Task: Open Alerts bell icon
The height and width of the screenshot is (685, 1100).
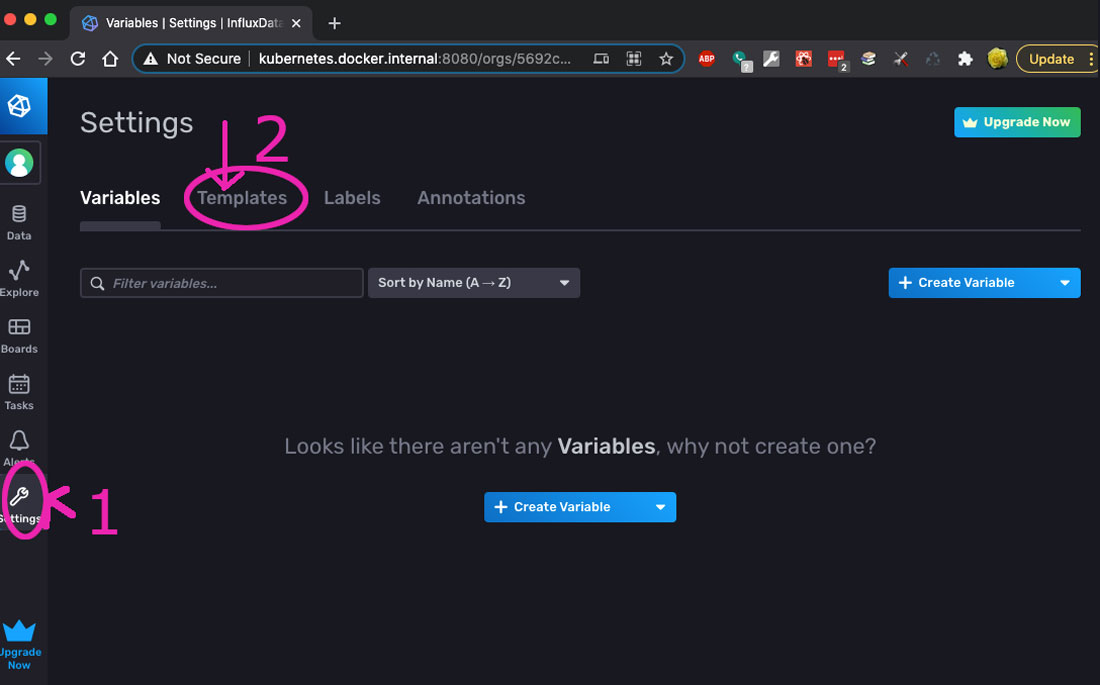Action: (x=19, y=446)
